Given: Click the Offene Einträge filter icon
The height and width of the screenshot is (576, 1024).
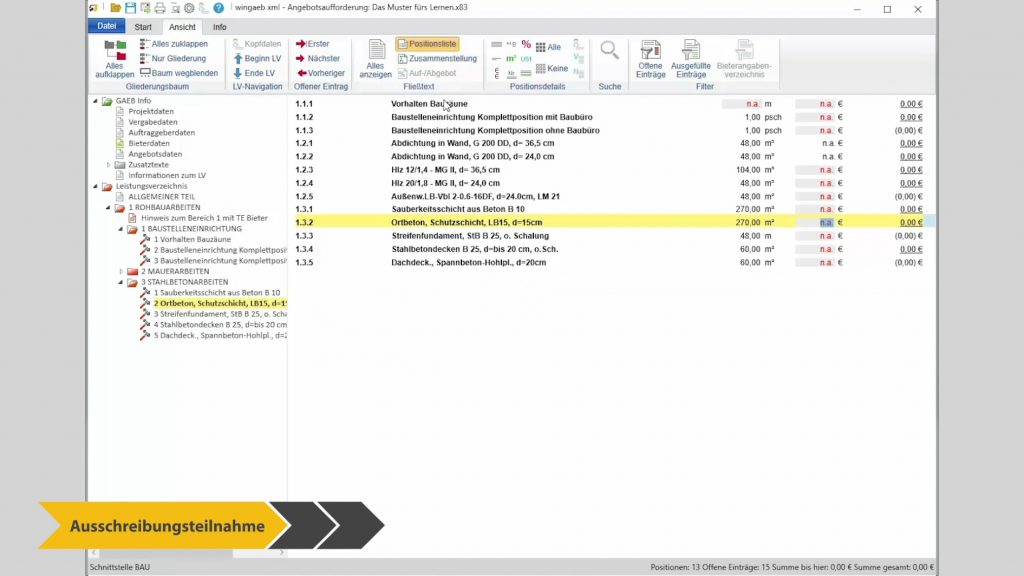Looking at the screenshot, I should click(651, 57).
